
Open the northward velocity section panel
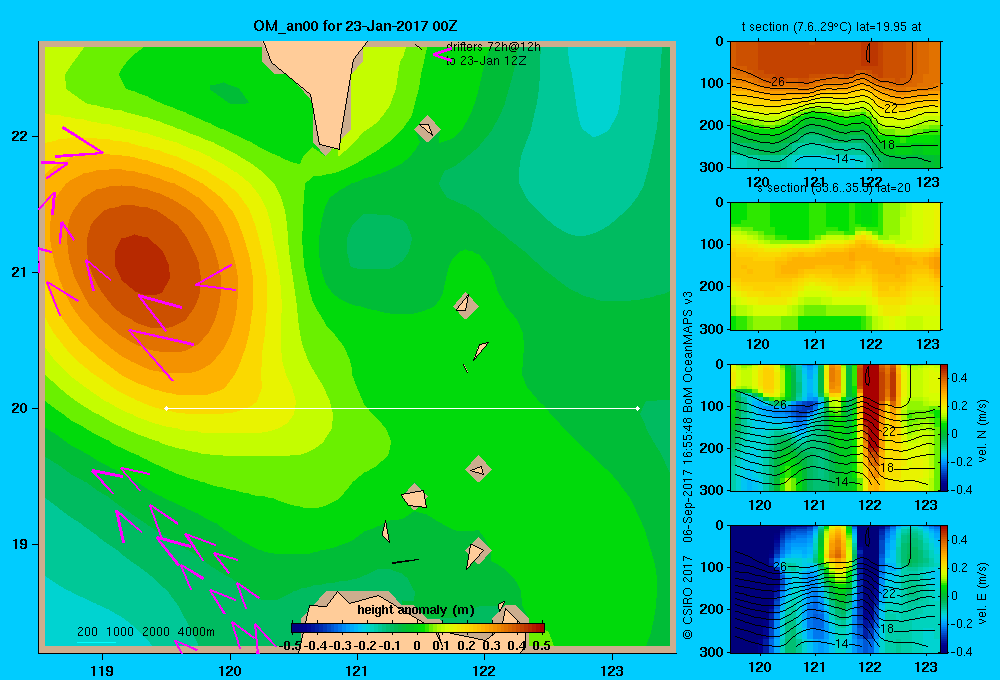pyautogui.click(x=835, y=427)
